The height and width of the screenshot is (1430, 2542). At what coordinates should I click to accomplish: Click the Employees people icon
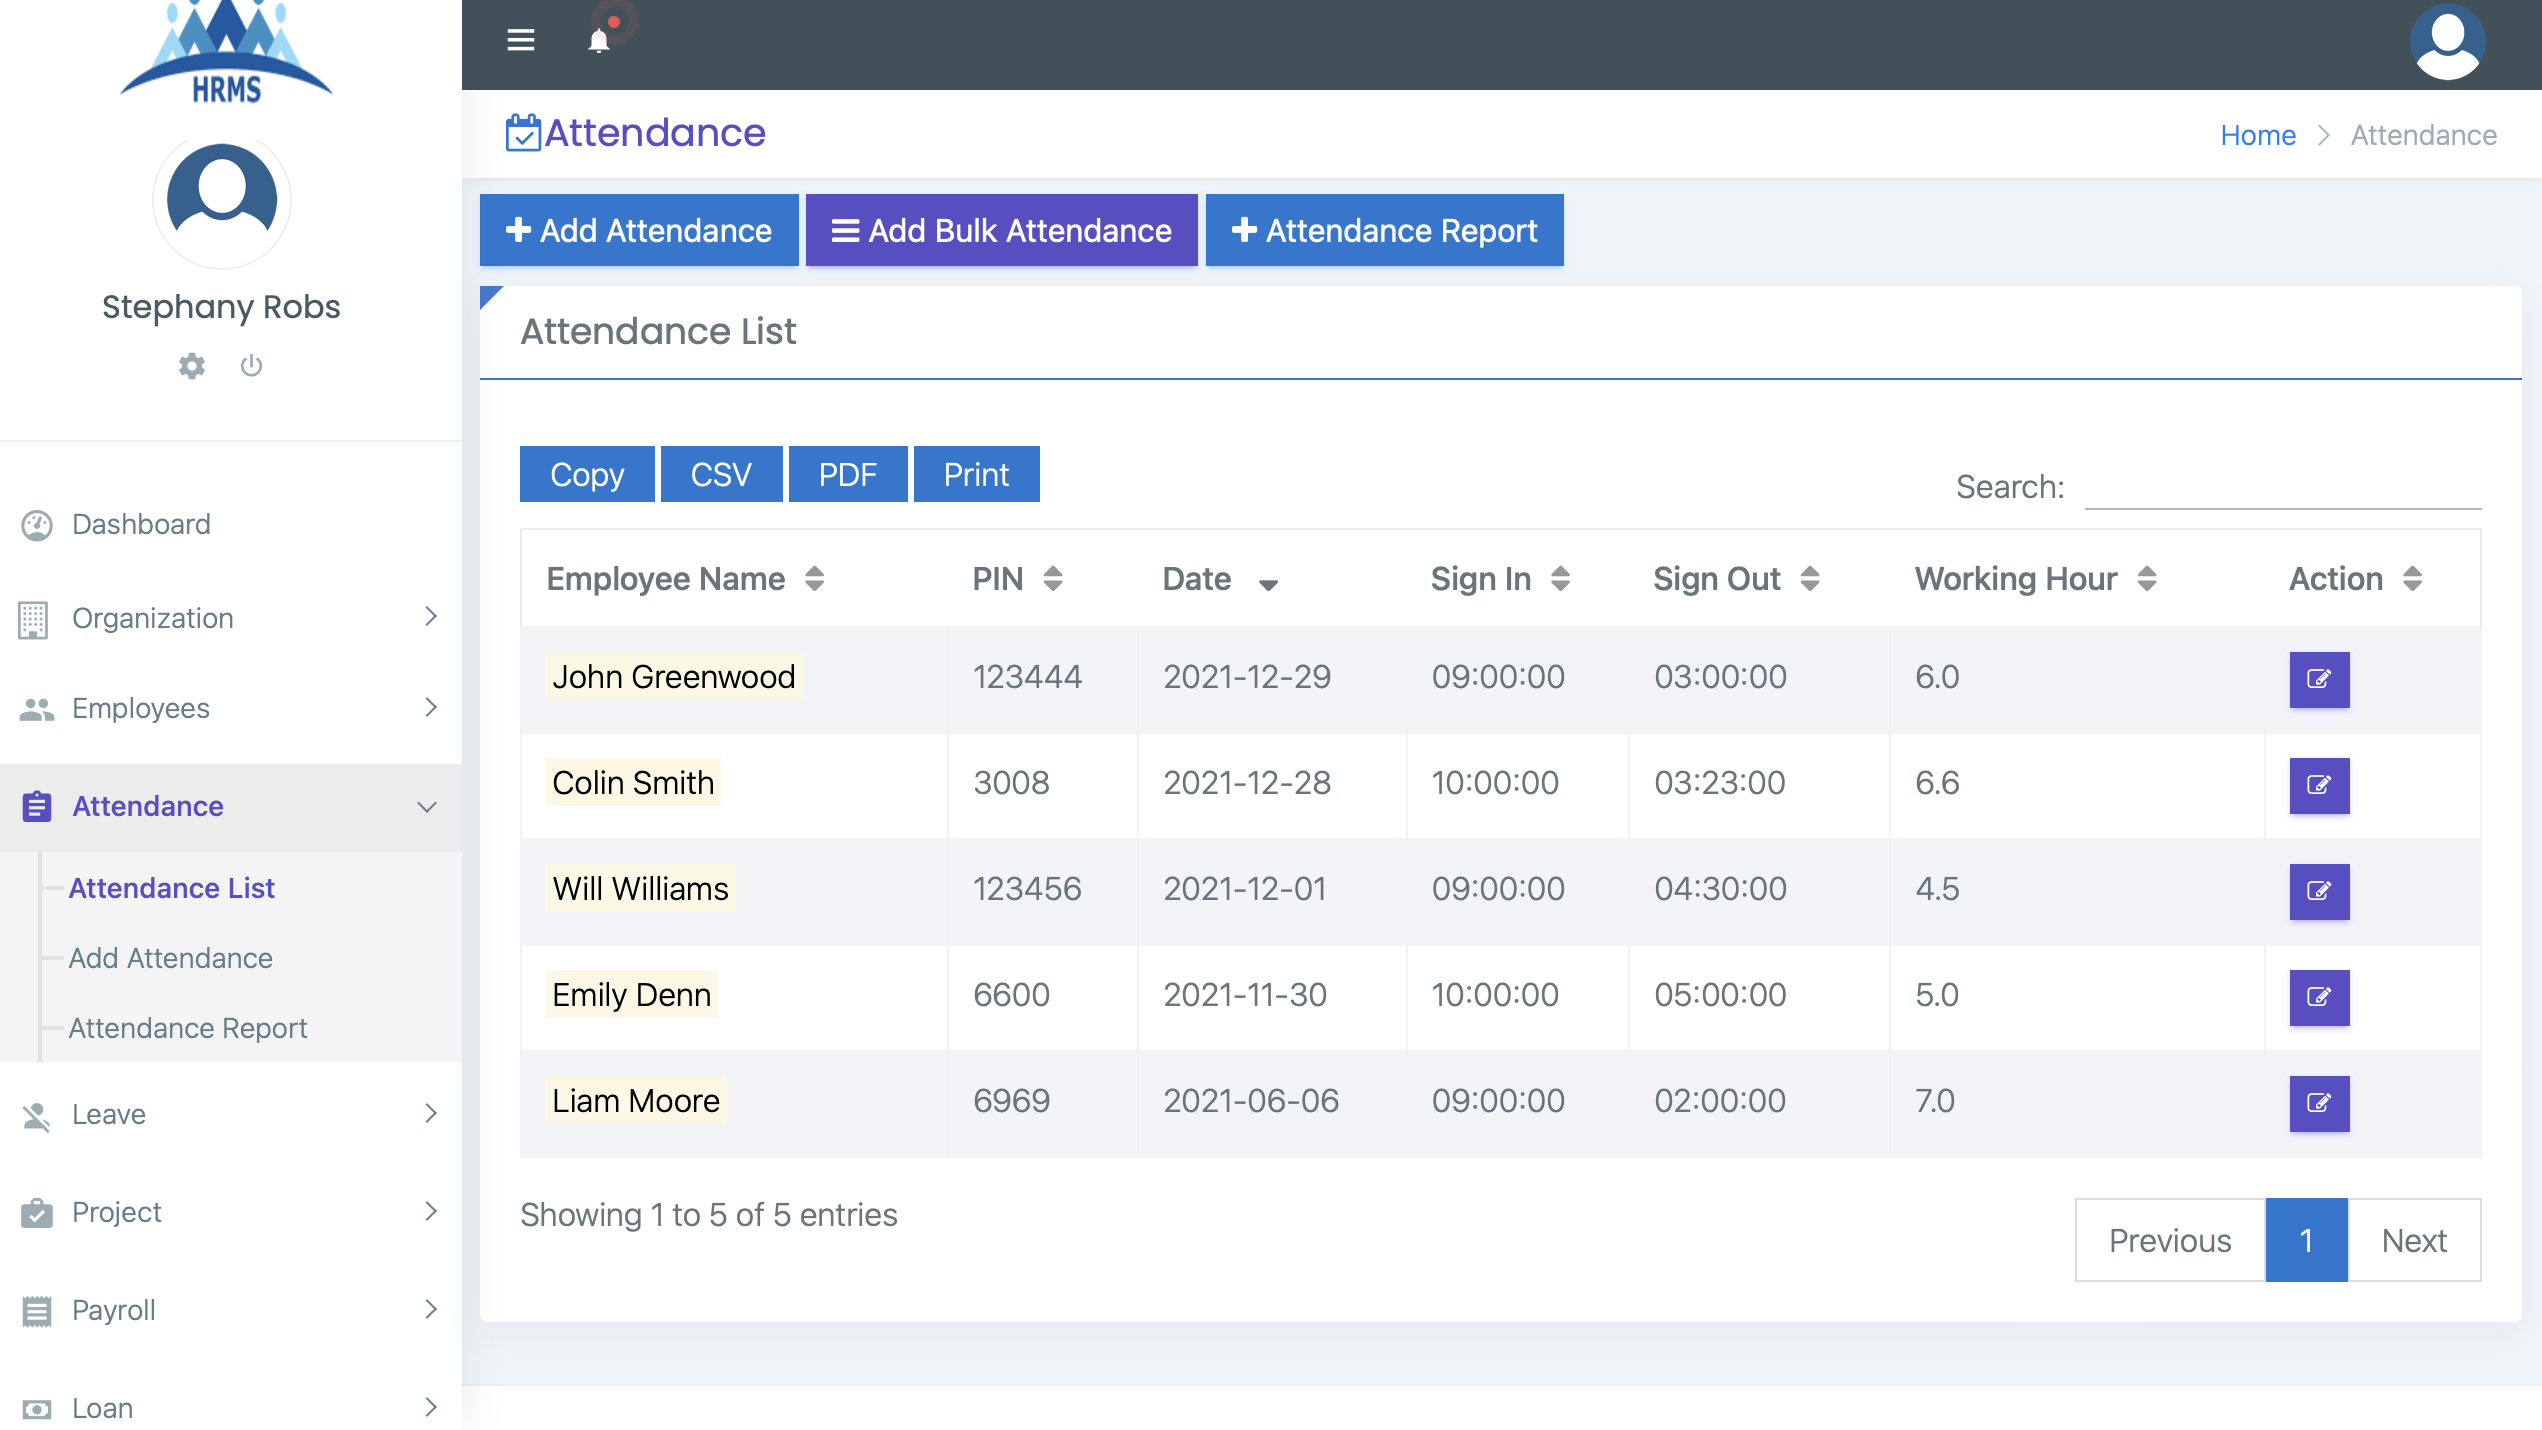[x=37, y=709]
